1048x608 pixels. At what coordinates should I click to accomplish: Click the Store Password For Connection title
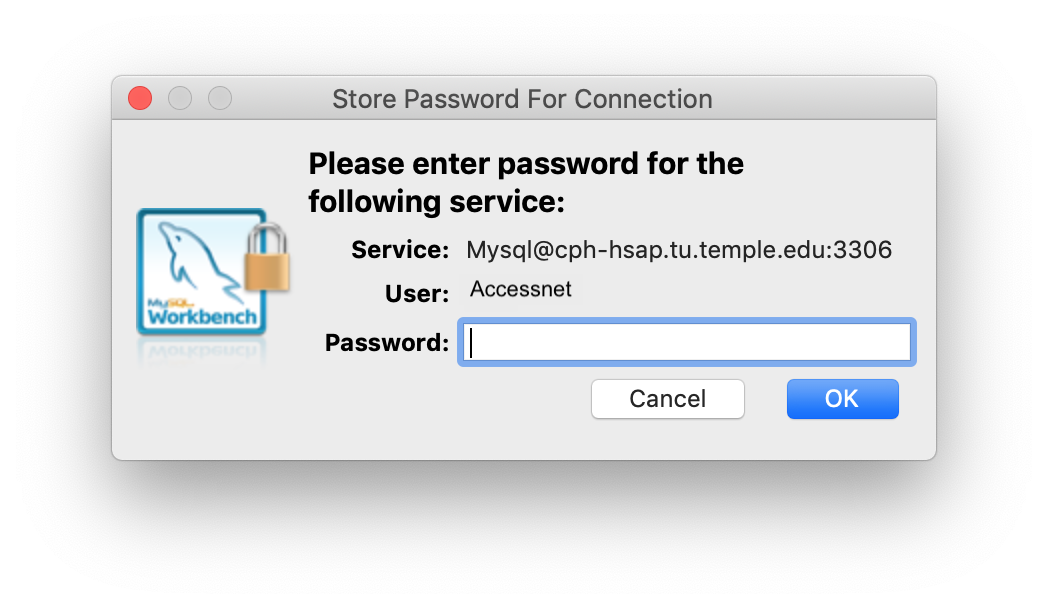523,99
